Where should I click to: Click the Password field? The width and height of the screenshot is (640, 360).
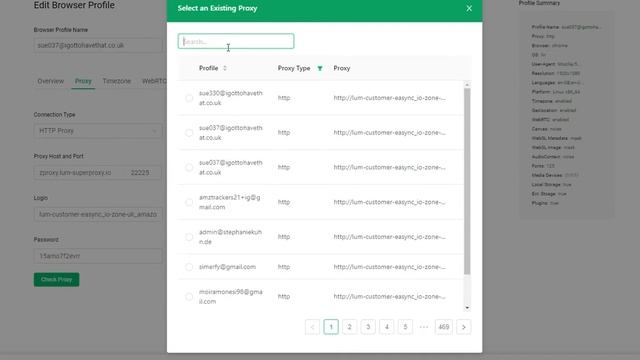pyautogui.click(x=98, y=256)
